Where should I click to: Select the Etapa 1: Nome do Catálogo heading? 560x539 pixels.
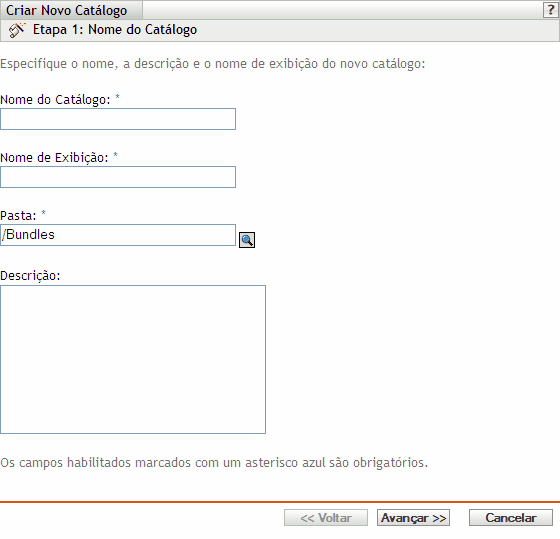point(115,30)
